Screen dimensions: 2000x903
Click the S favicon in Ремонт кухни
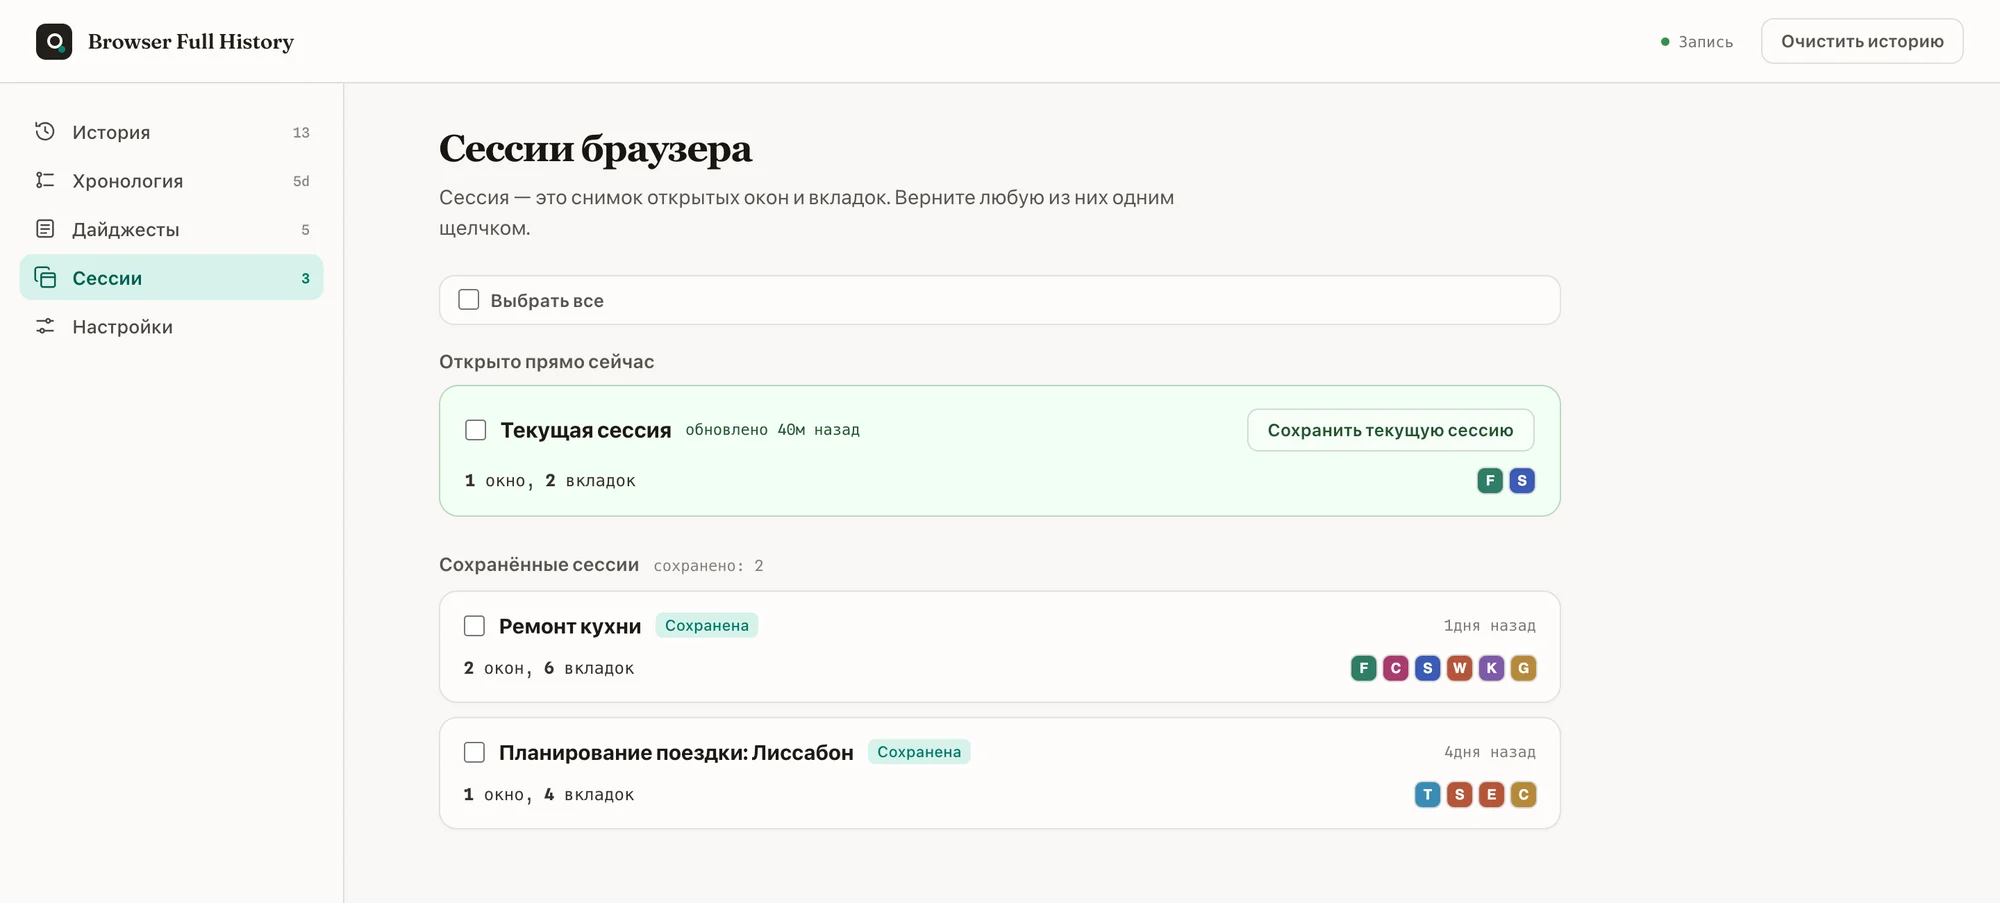tap(1428, 668)
